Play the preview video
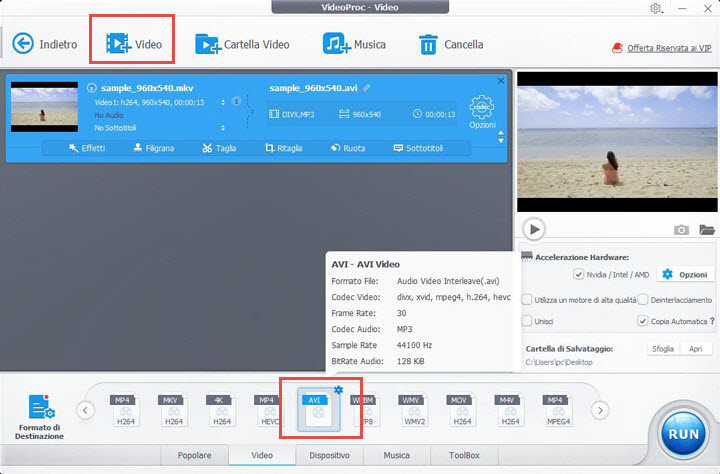Image resolution: width=720 pixels, height=474 pixels. [534, 229]
